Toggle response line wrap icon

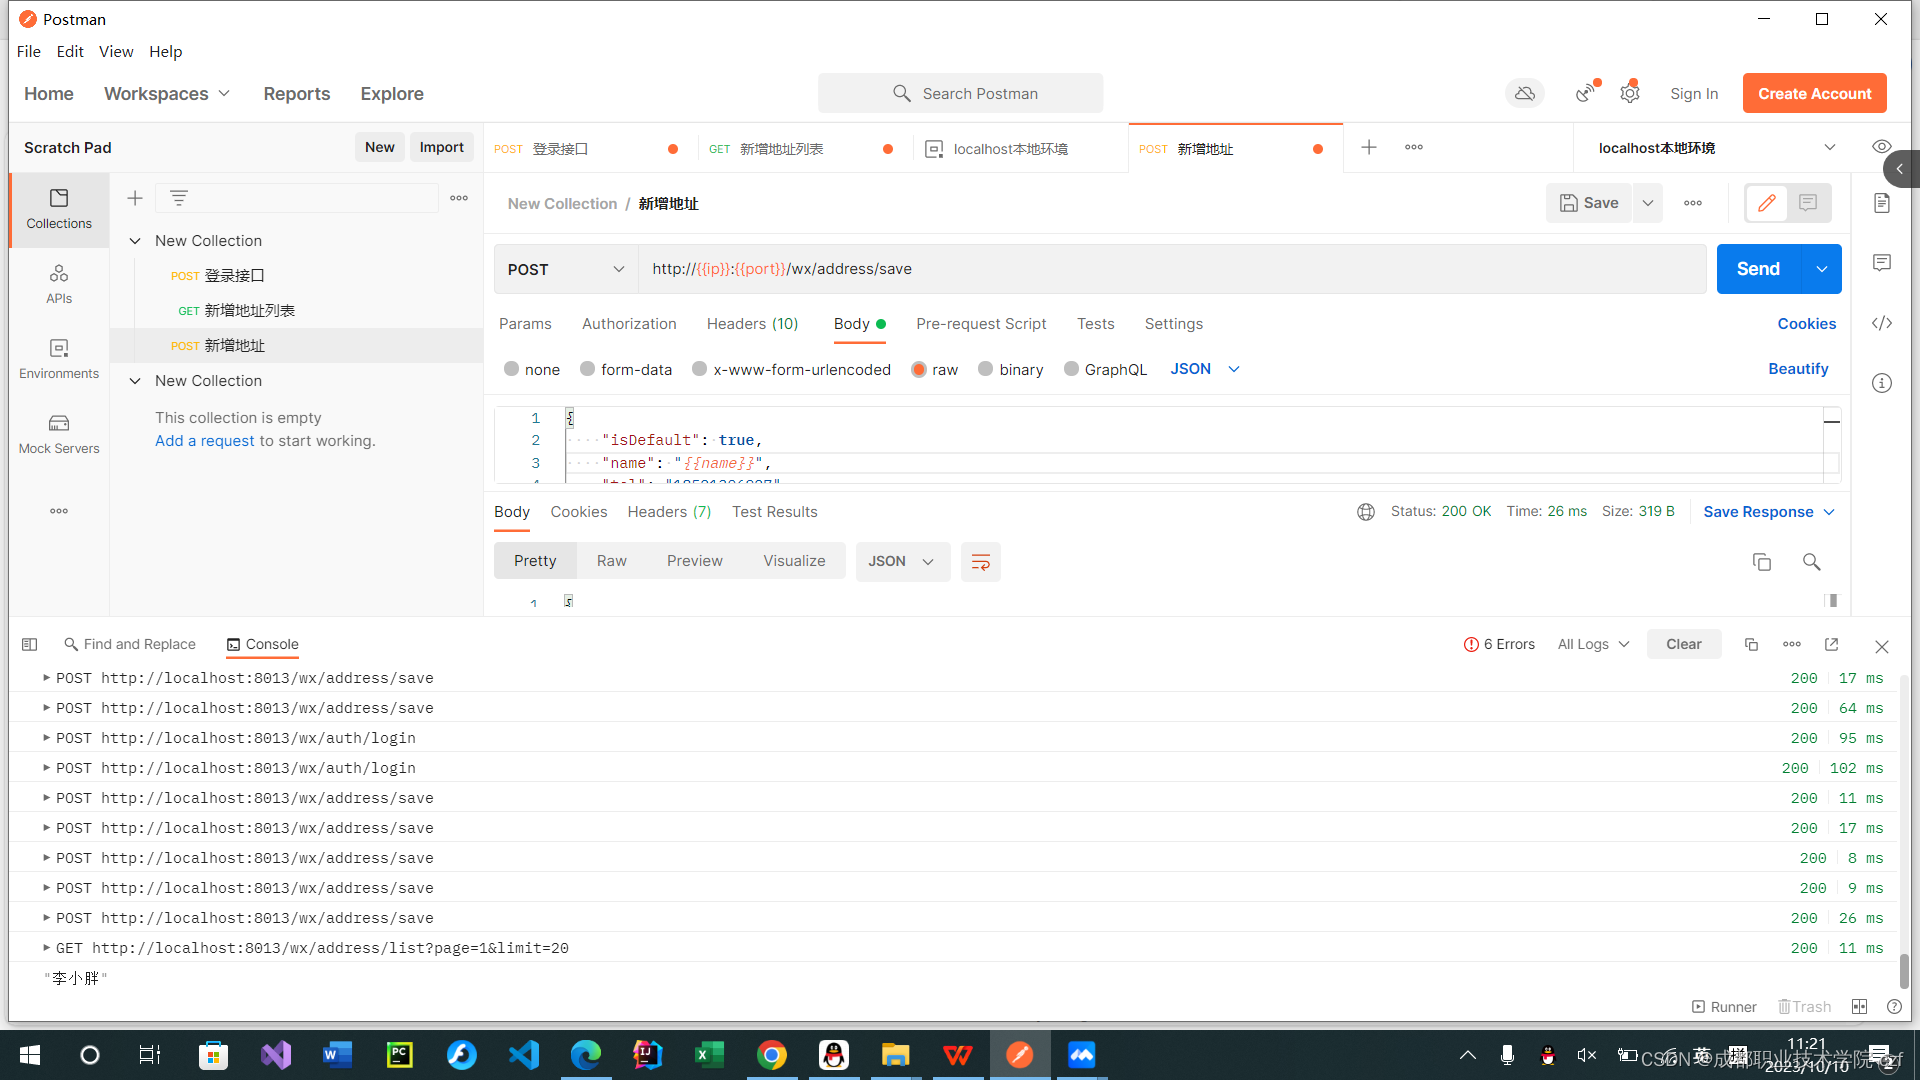click(x=980, y=562)
